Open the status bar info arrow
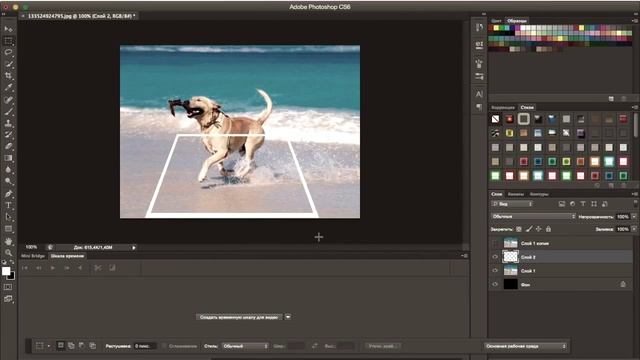640x360 pixels. point(134,247)
